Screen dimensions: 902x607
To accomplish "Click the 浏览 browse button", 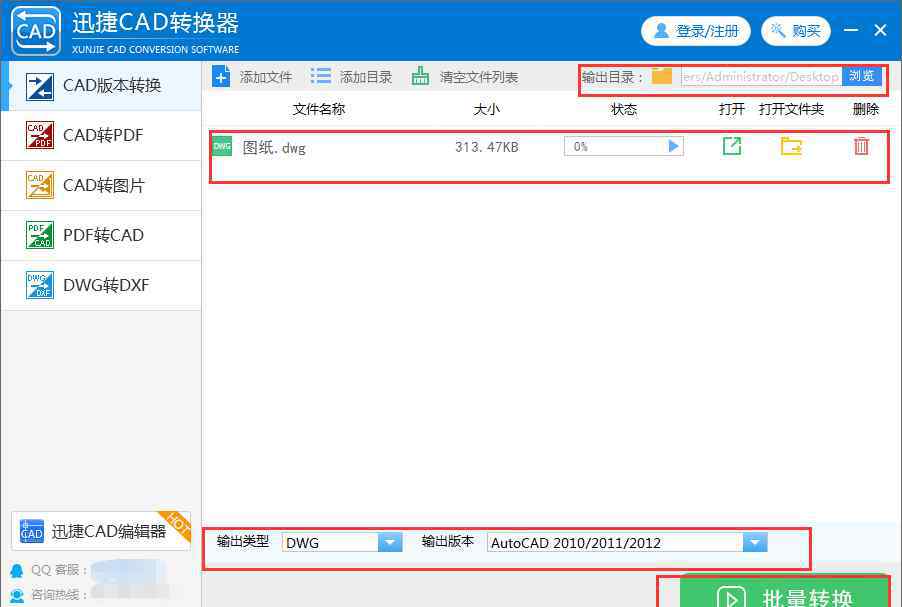I will pyautogui.click(x=861, y=76).
